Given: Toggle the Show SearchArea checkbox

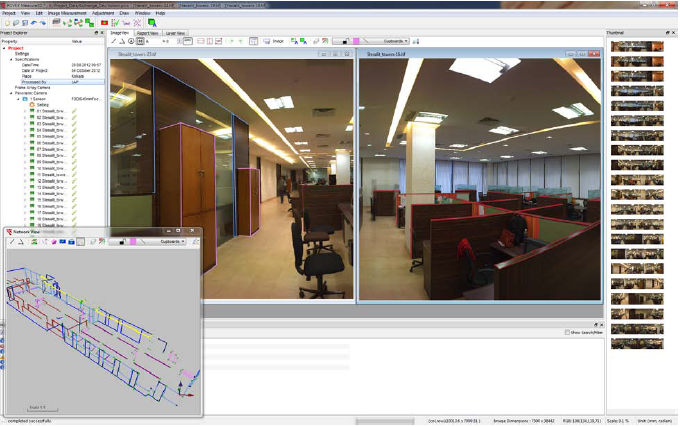Looking at the screenshot, I should tap(568, 332).
